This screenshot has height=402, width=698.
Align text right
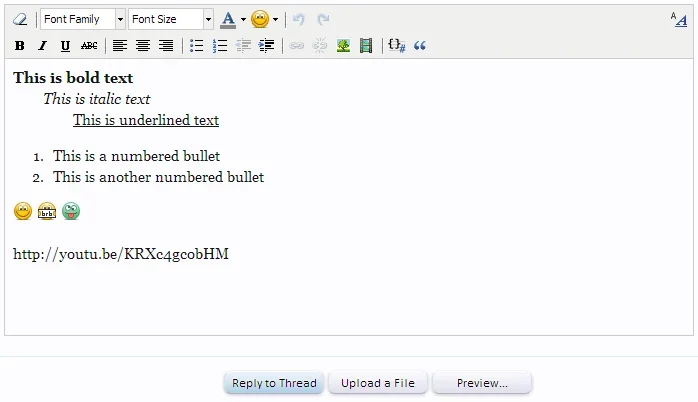tap(166, 45)
